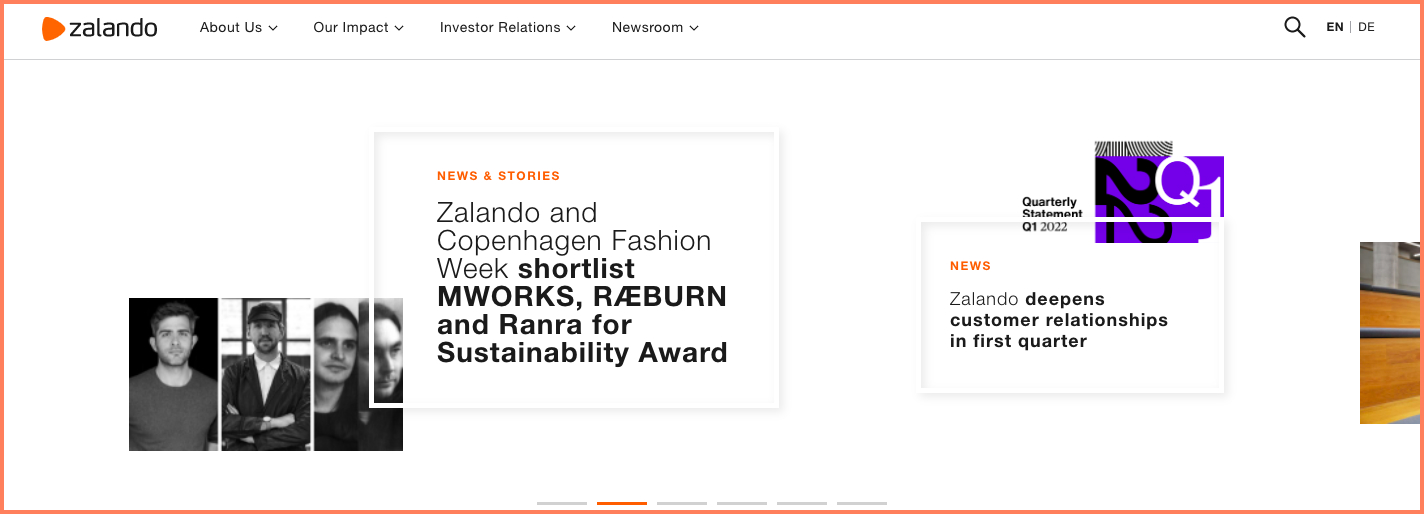The image size is (1424, 514).
Task: Expand the Investor Relations menu
Action: click(508, 27)
